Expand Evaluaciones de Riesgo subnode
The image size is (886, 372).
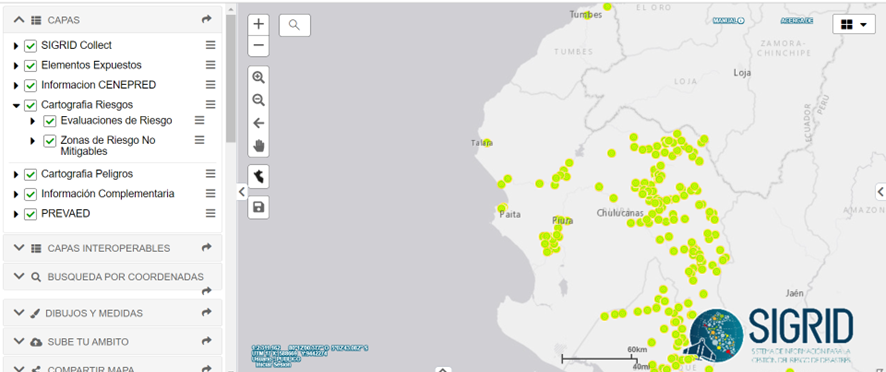tap(33, 121)
